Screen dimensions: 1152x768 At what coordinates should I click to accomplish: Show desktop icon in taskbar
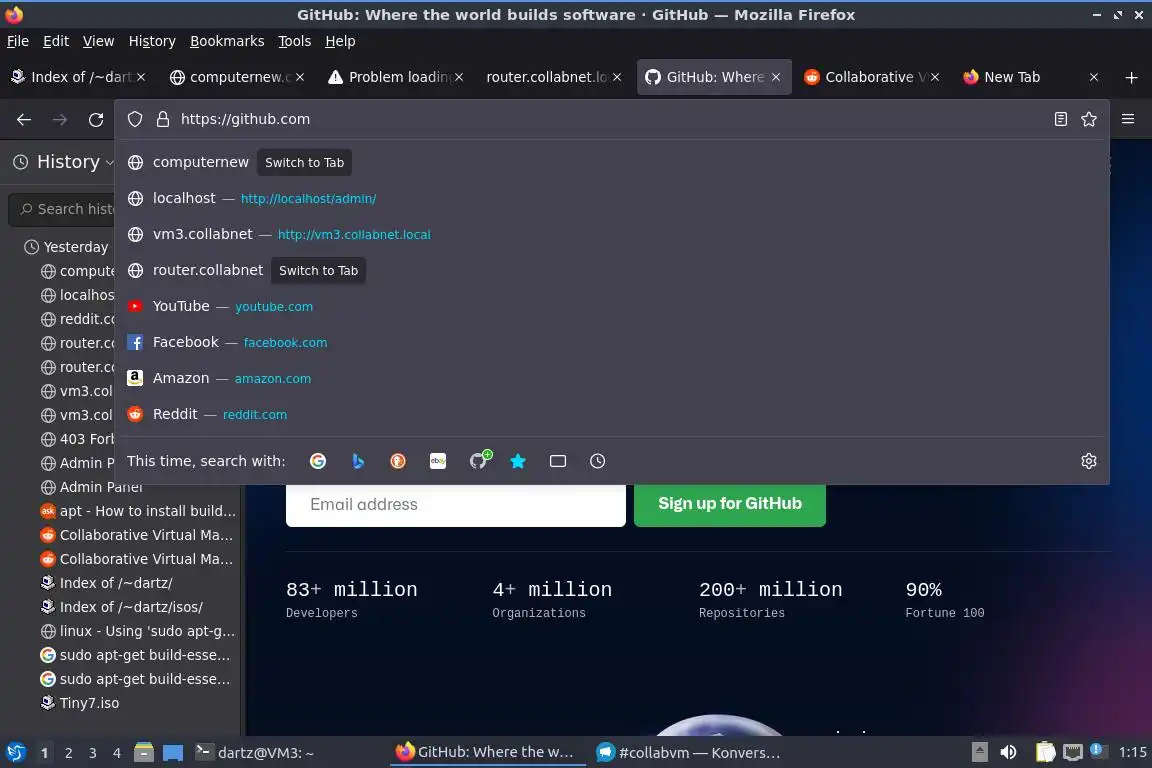[173, 753]
